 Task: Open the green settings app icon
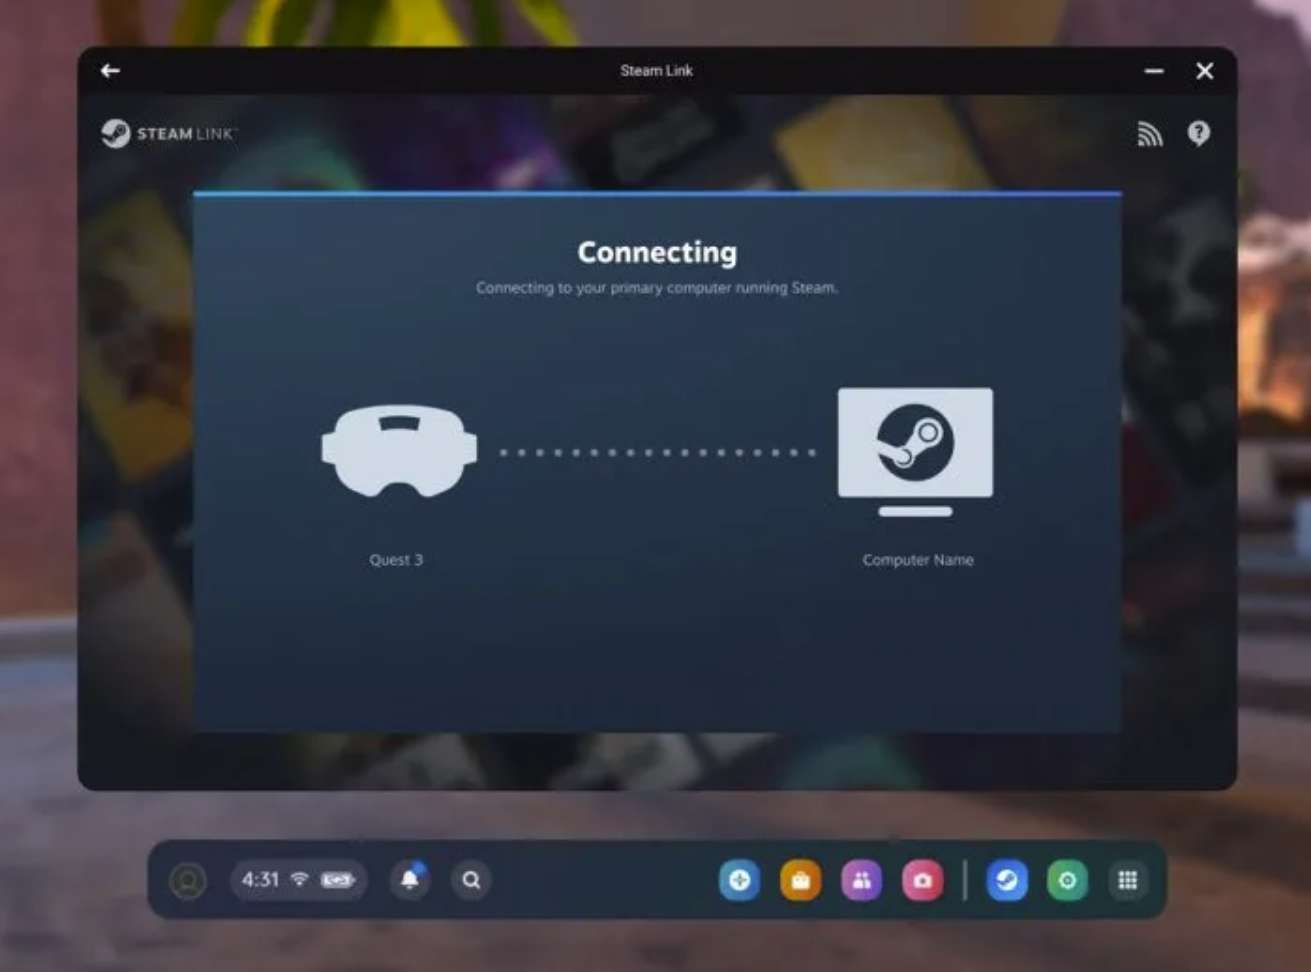[x=1067, y=880]
